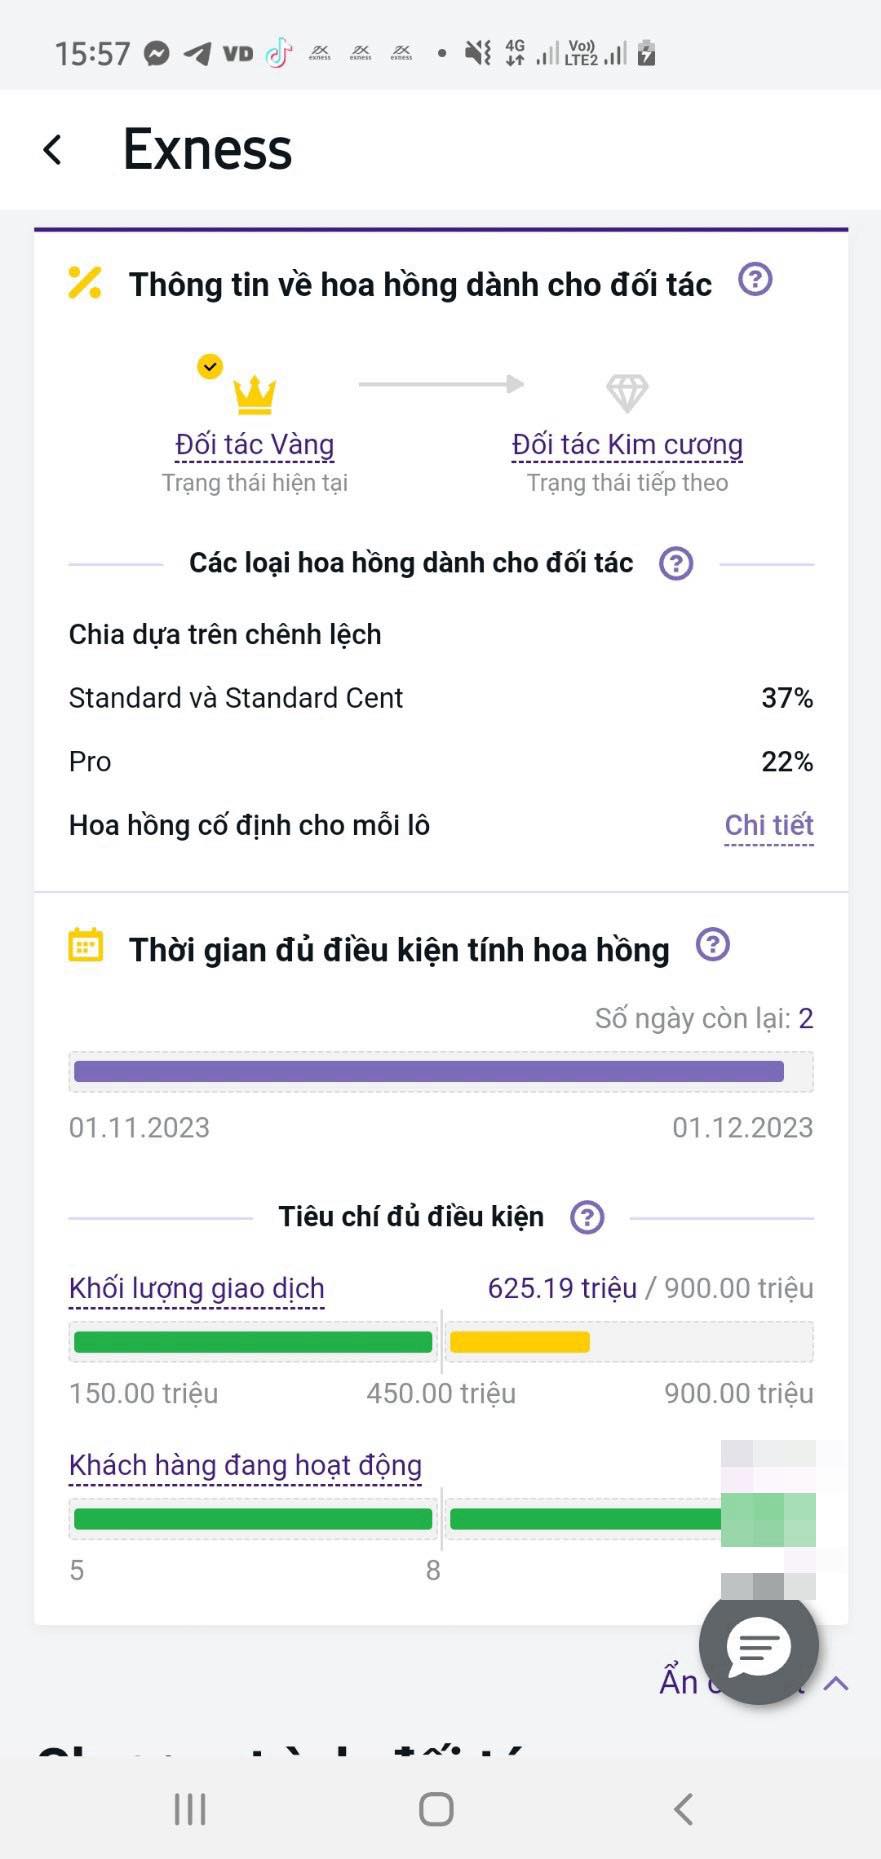Open help for qualification criteria
The image size is (881, 1859).
pyautogui.click(x=587, y=1217)
